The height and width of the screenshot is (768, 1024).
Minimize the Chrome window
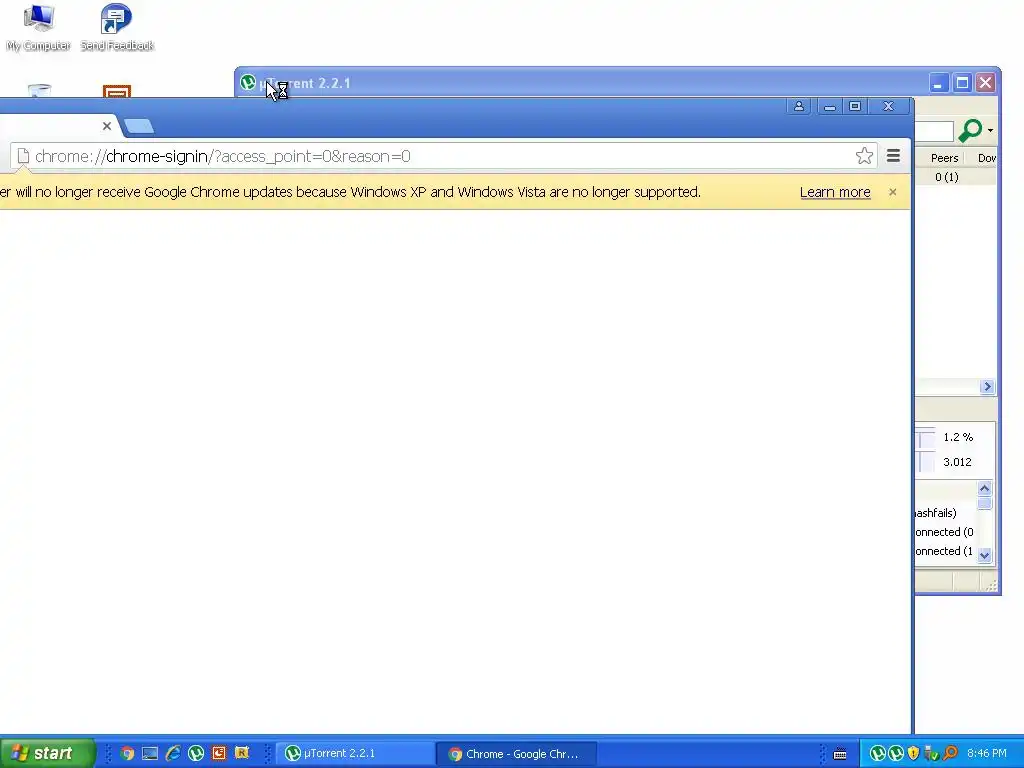pyautogui.click(x=829, y=106)
